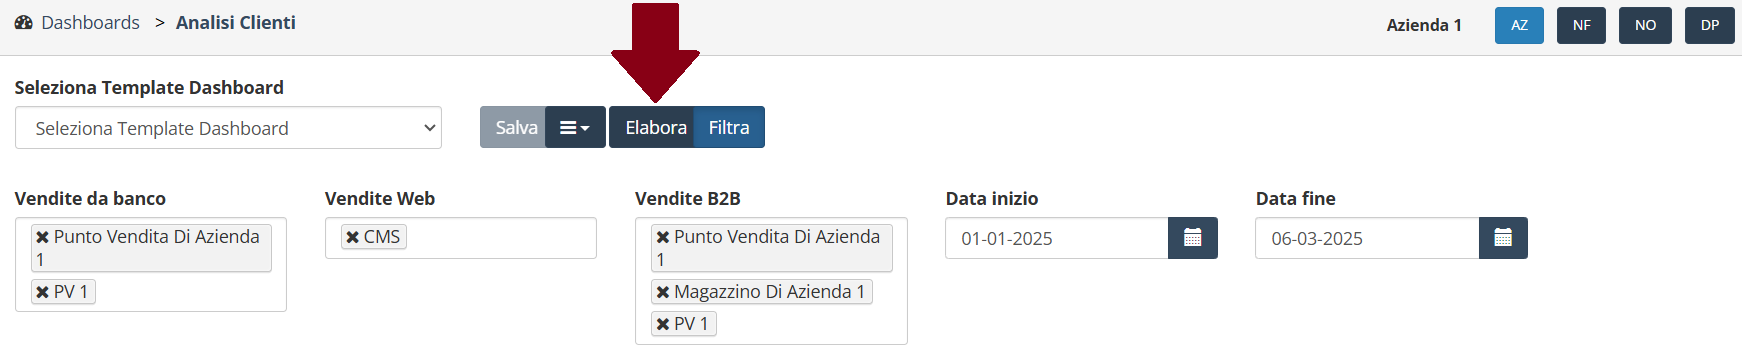
Task: Expand the Seleziona Template Dashboard dropdown
Action: [x=228, y=128]
